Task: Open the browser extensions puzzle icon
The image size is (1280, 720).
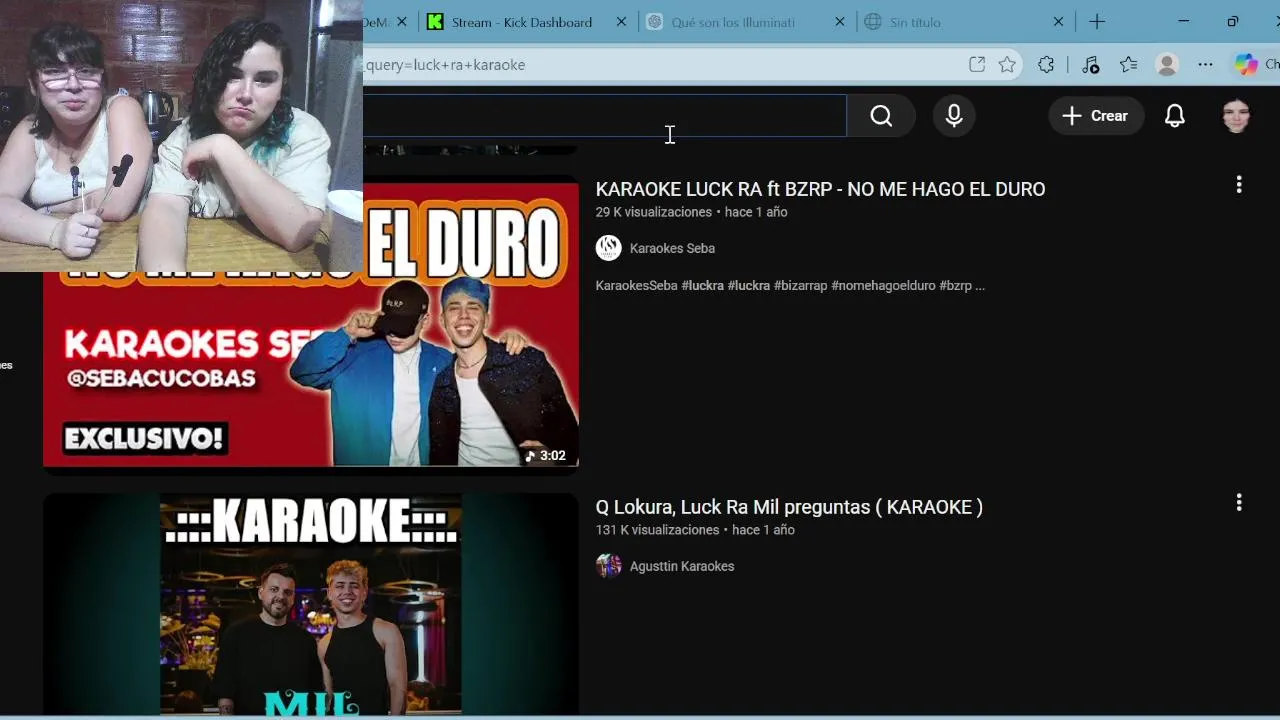Action: 1046,65
